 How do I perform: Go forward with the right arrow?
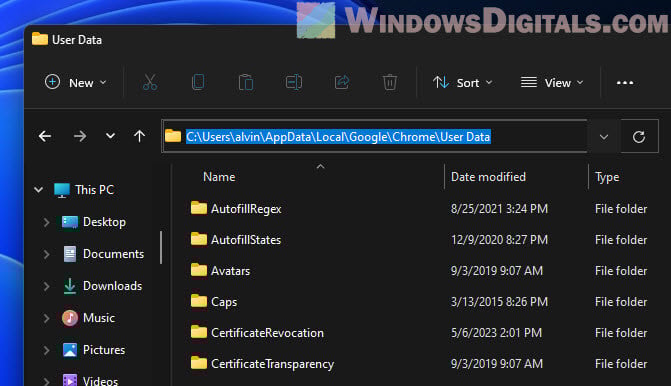pyautogui.click(x=80, y=137)
